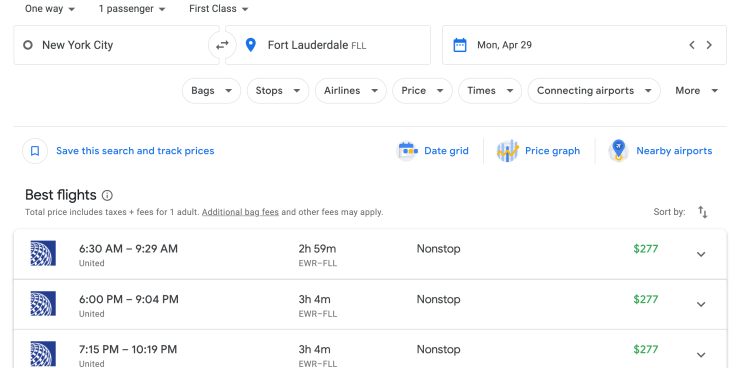Screen dimensions: 750x368
Task: Open the 1 passenger dropdown
Action: tap(132, 9)
